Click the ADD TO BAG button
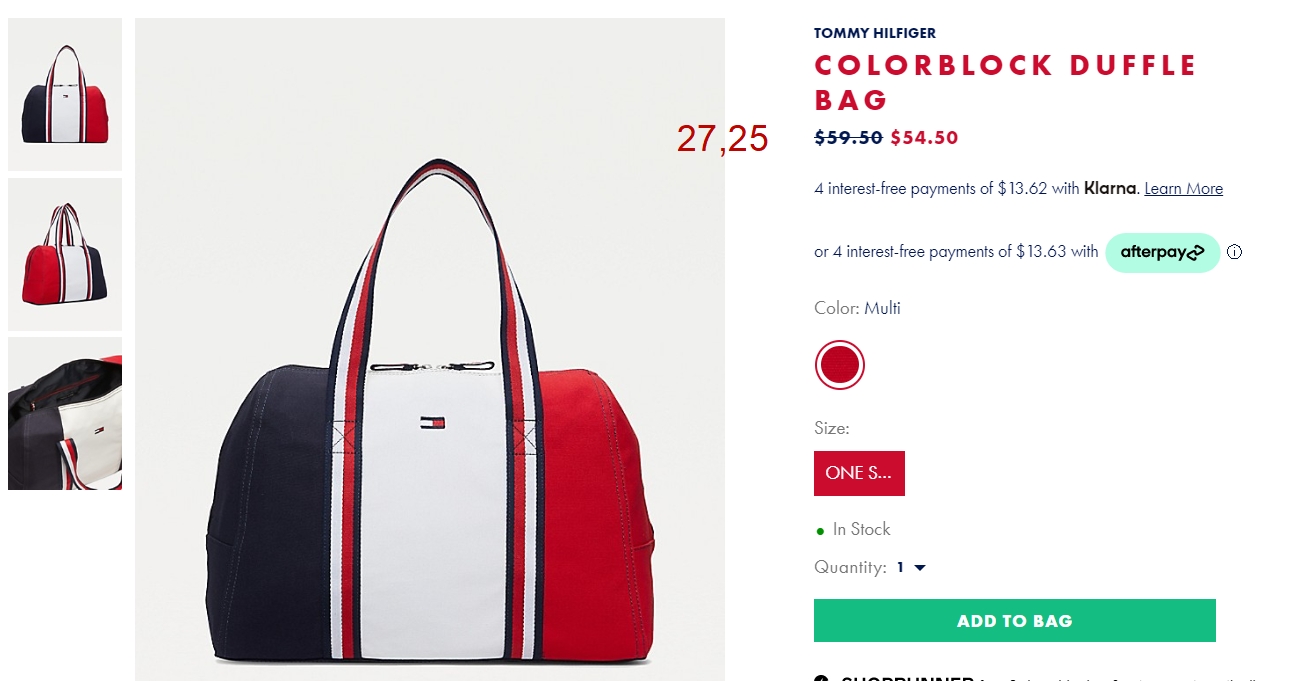The height and width of the screenshot is (681, 1289). click(x=1014, y=620)
